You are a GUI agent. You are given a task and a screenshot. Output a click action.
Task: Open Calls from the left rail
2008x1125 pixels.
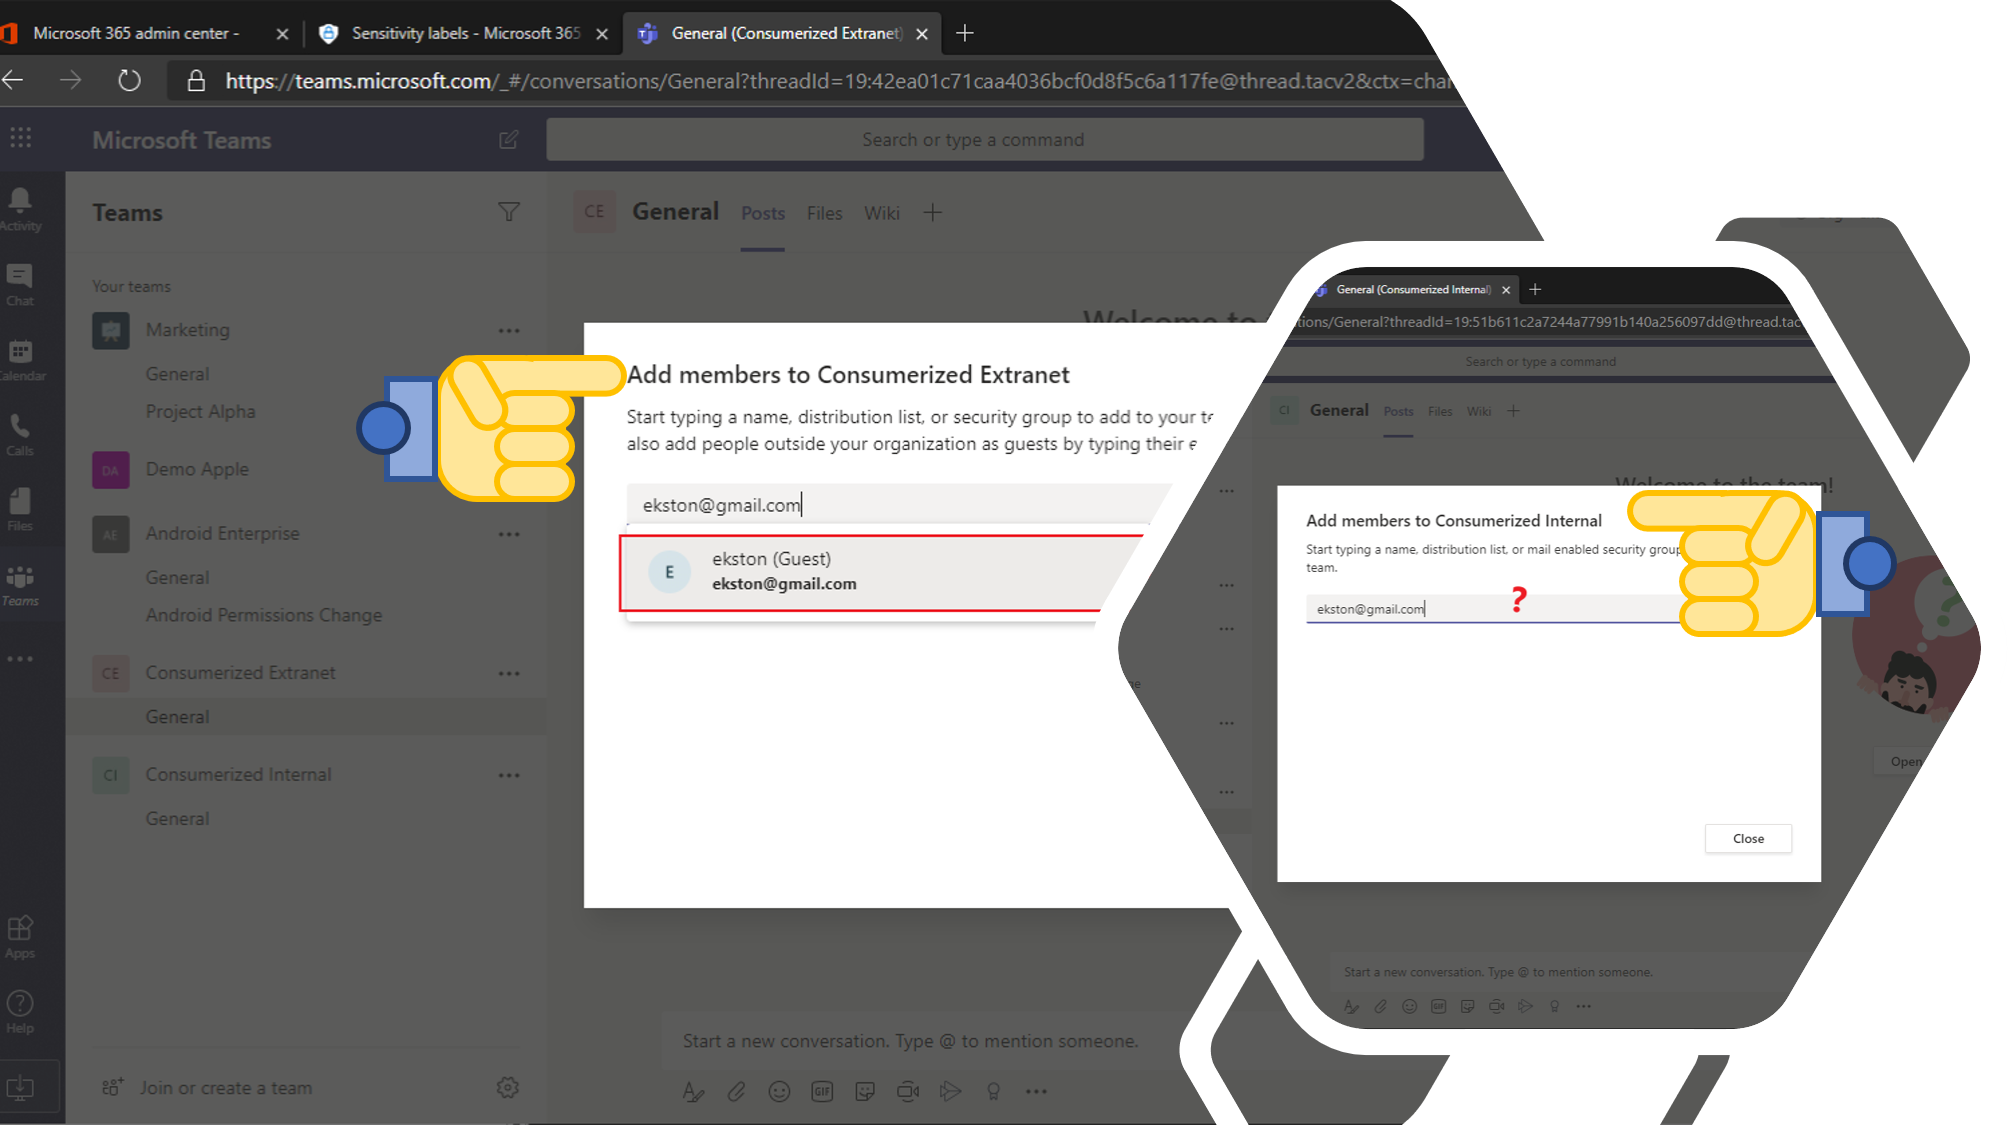(x=20, y=435)
